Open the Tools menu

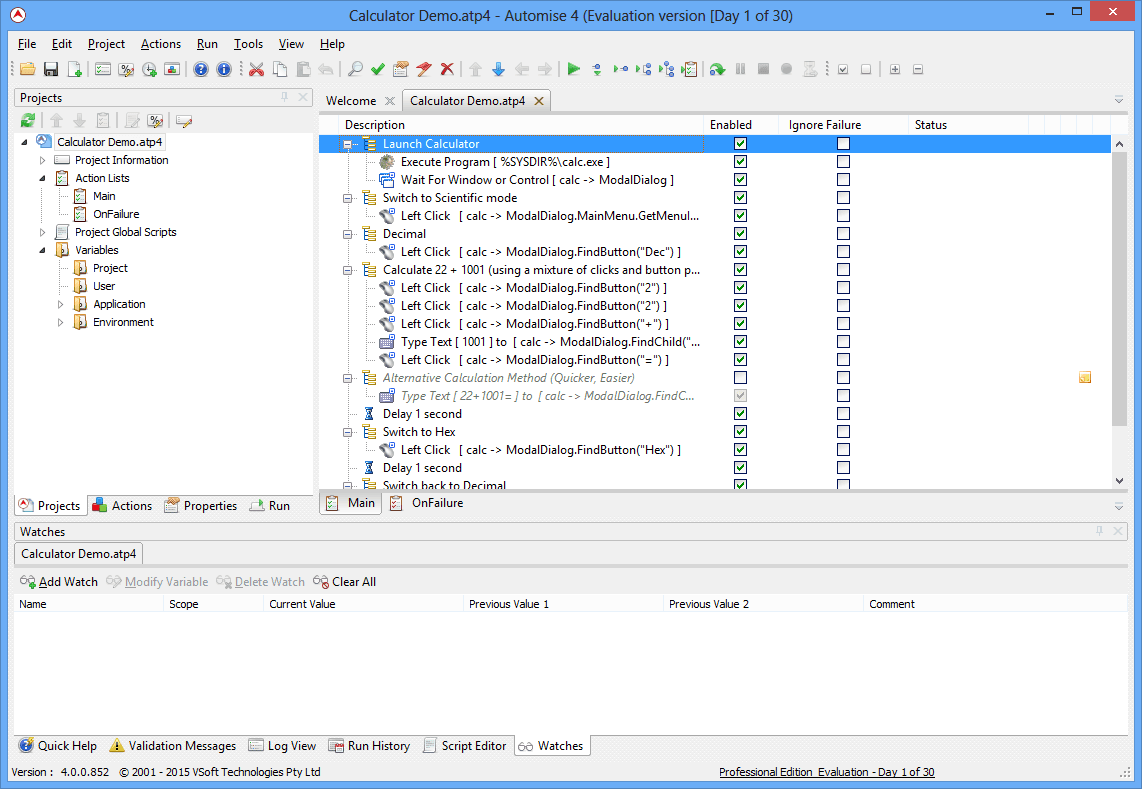point(248,44)
